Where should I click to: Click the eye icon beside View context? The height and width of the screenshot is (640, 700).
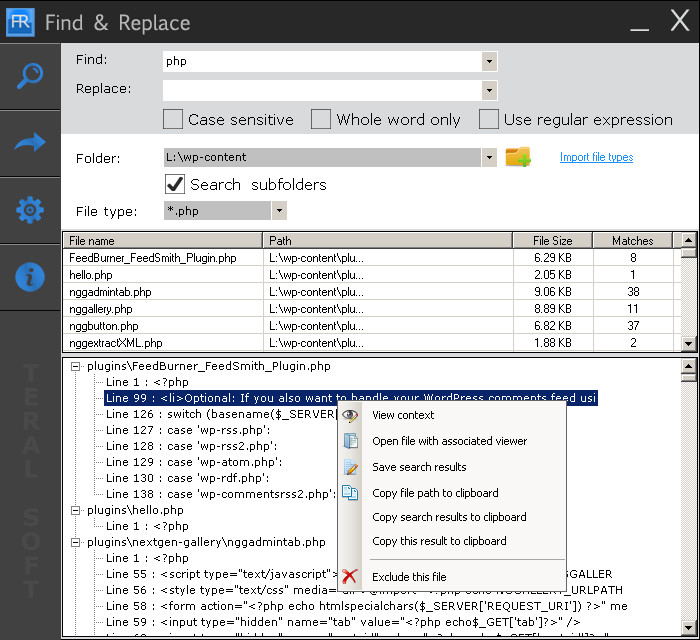click(x=350, y=415)
